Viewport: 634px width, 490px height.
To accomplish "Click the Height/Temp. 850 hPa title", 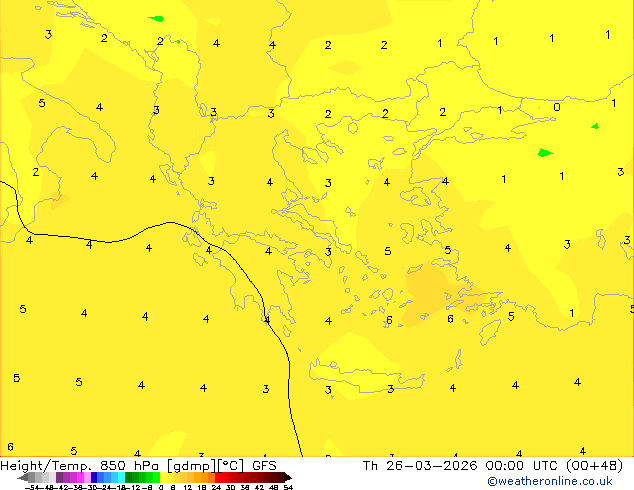I will pyautogui.click(x=78, y=465).
